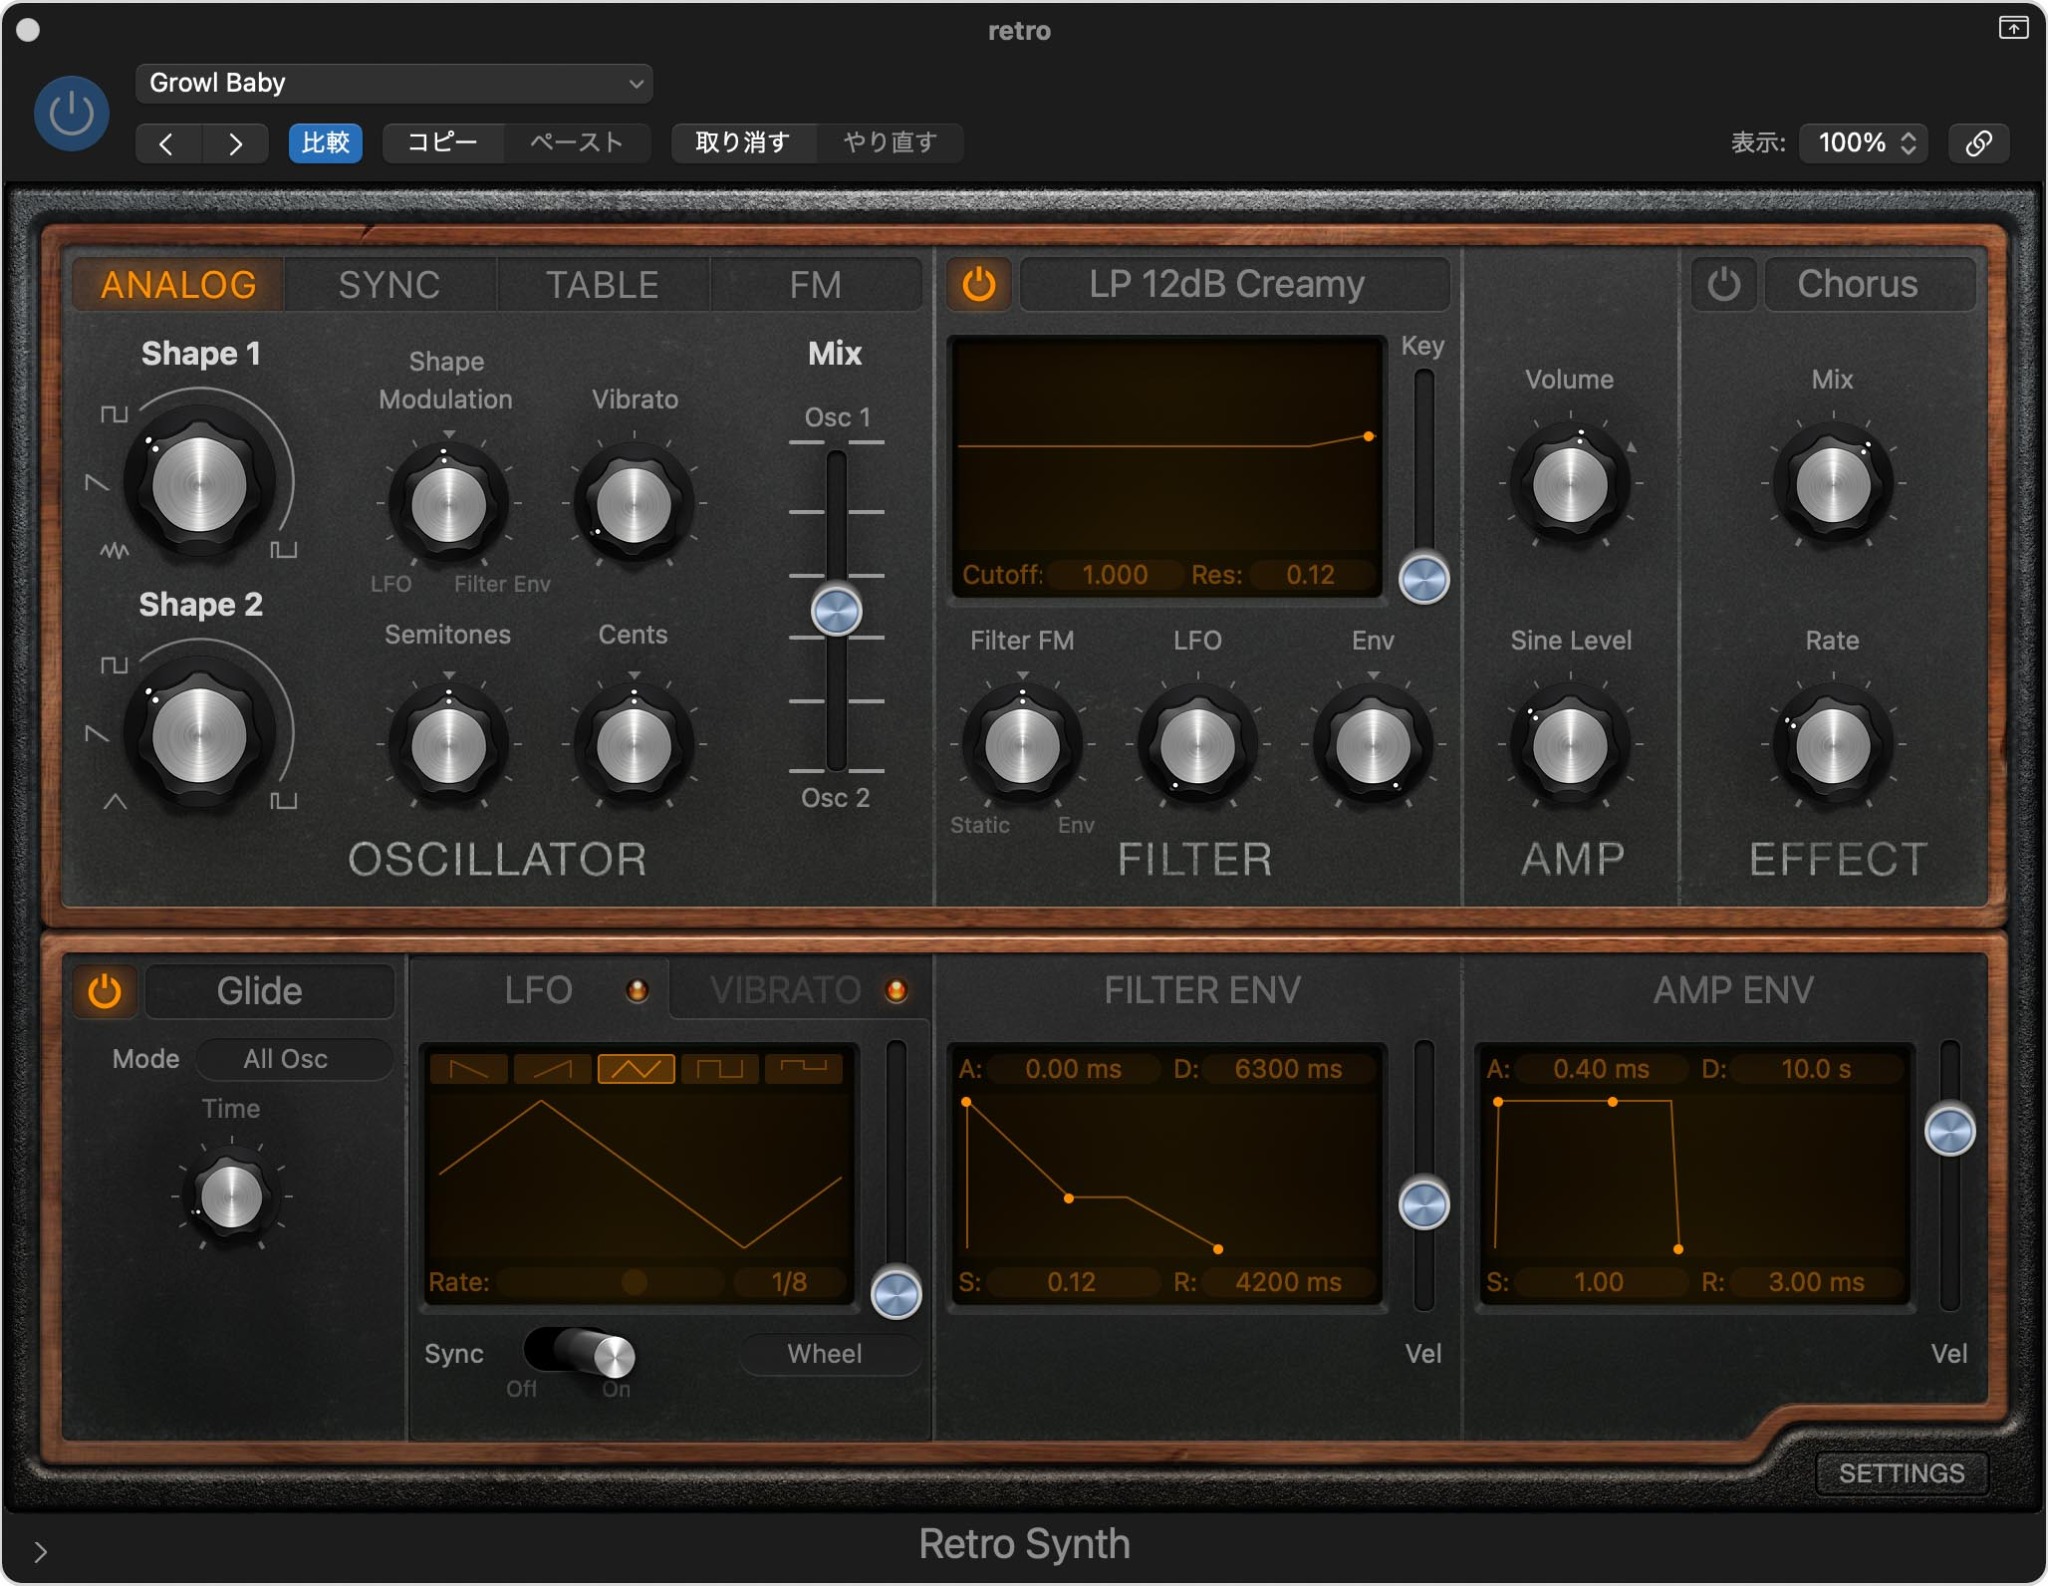Click the previous preset arrow
Screen dimensions: 2048x1586
[x=167, y=143]
